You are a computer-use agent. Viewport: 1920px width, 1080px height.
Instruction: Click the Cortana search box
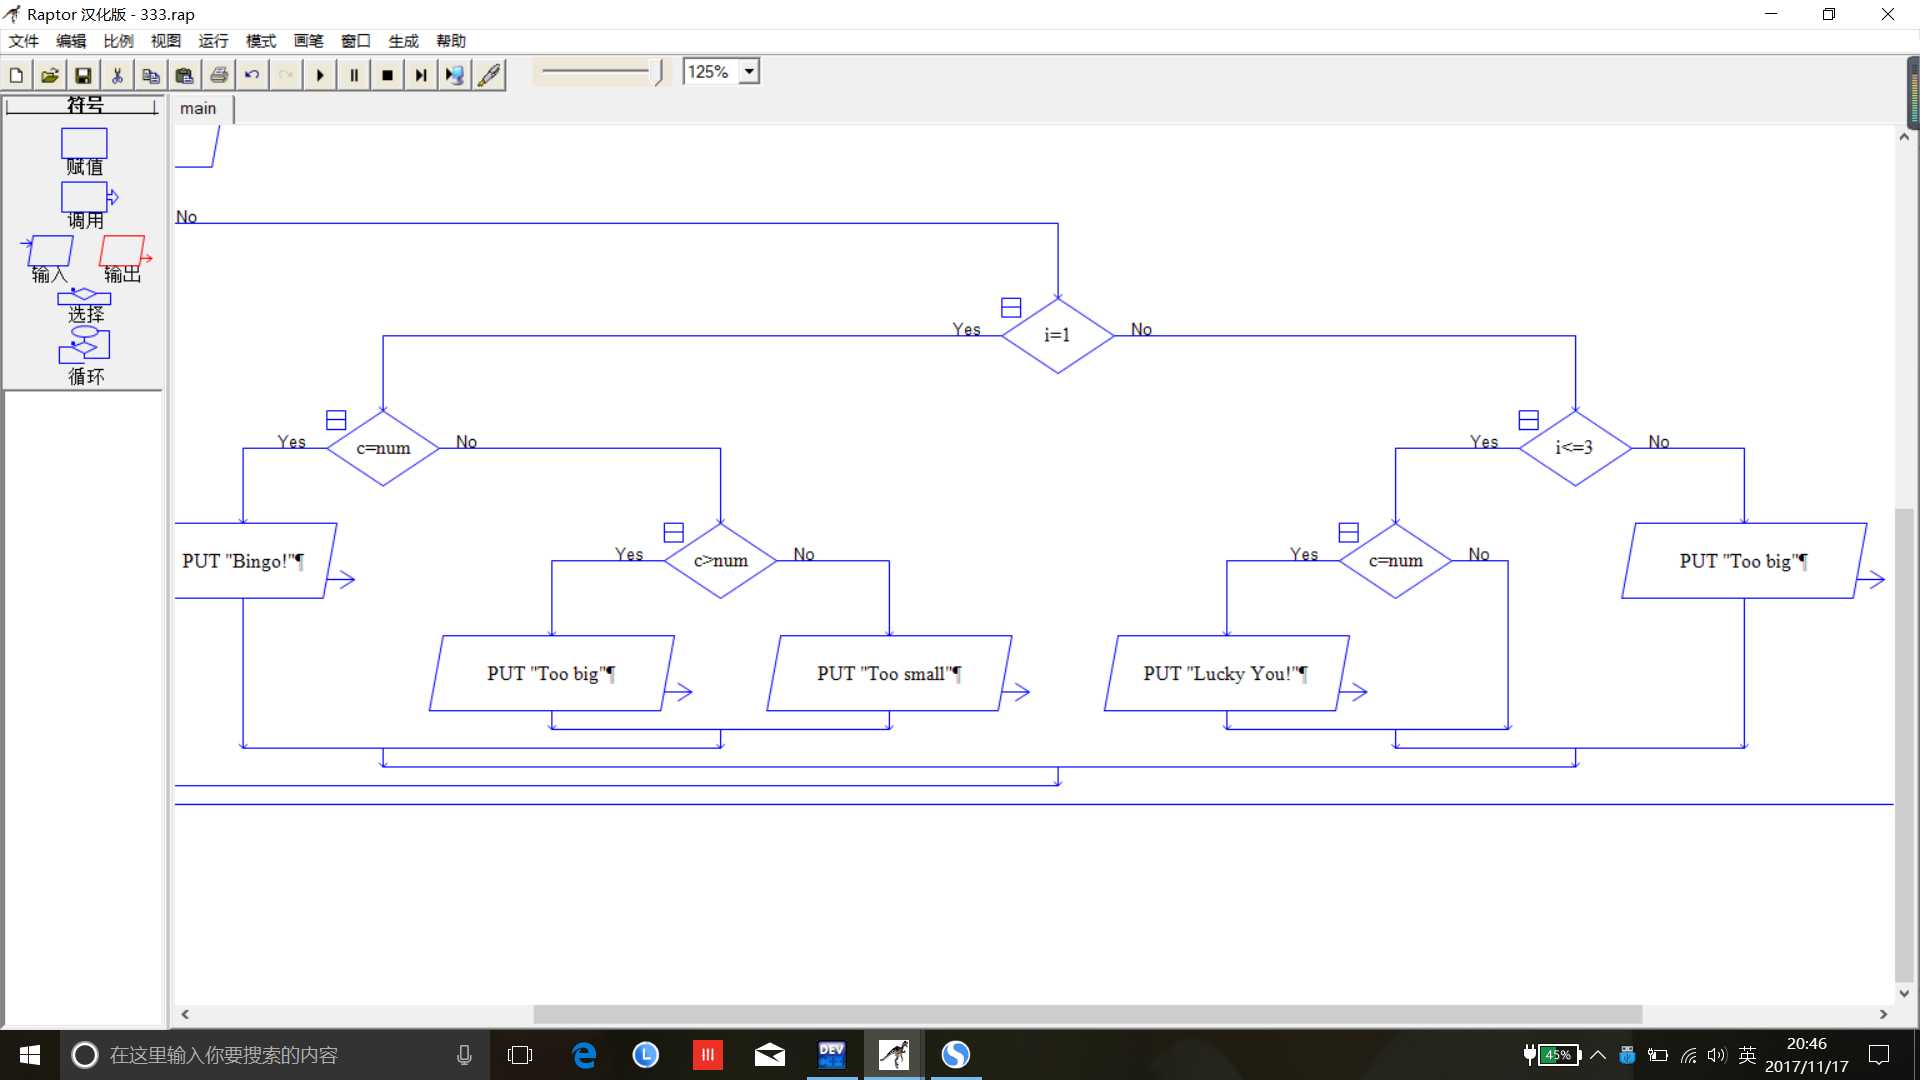pos(275,1055)
